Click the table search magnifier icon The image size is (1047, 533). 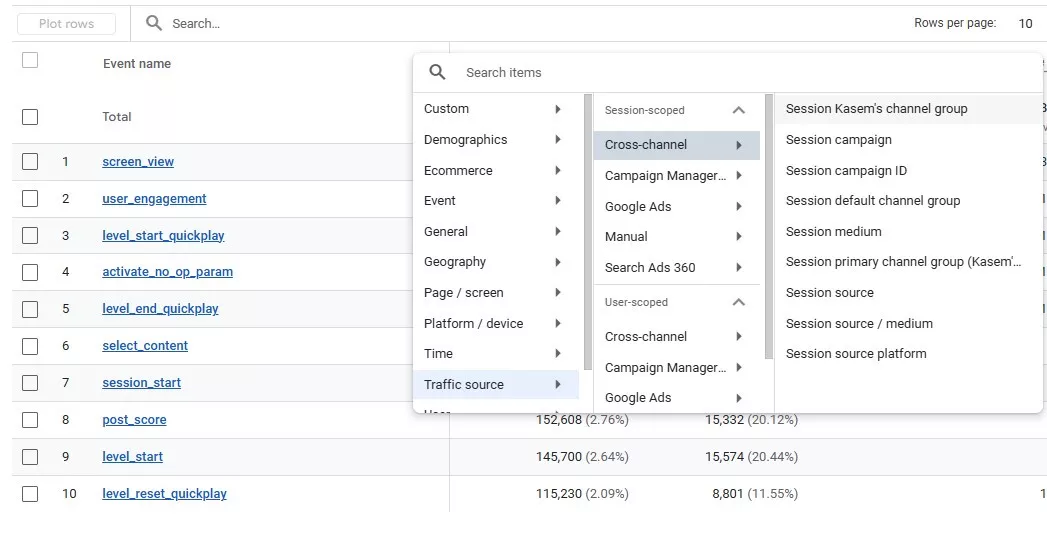pyautogui.click(x=154, y=23)
